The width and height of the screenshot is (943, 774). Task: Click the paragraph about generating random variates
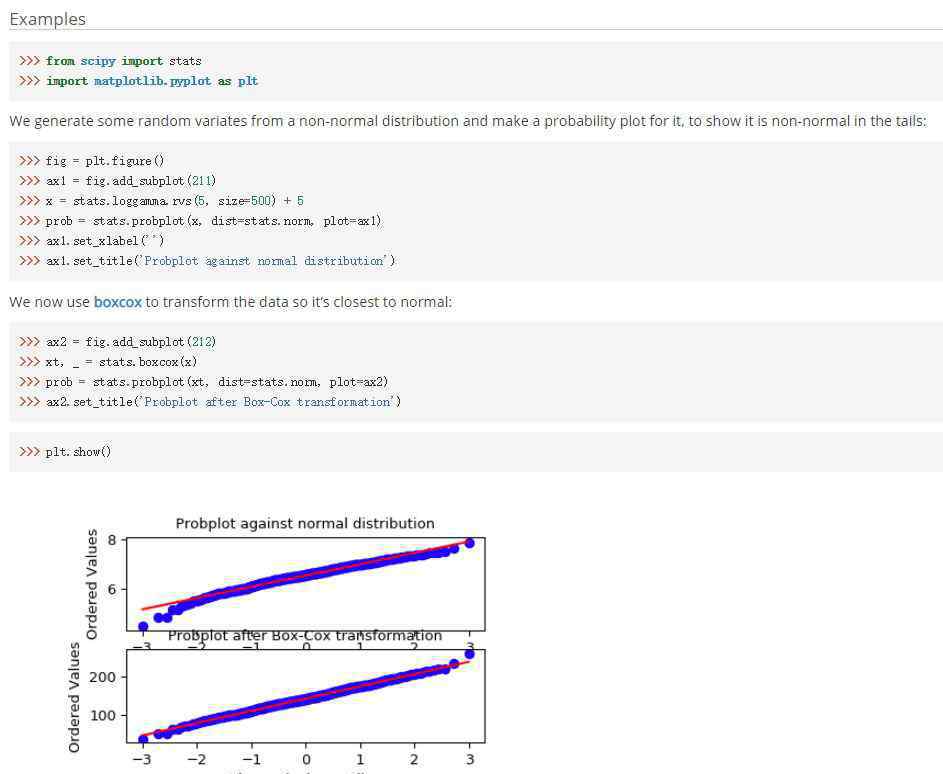click(x=467, y=121)
